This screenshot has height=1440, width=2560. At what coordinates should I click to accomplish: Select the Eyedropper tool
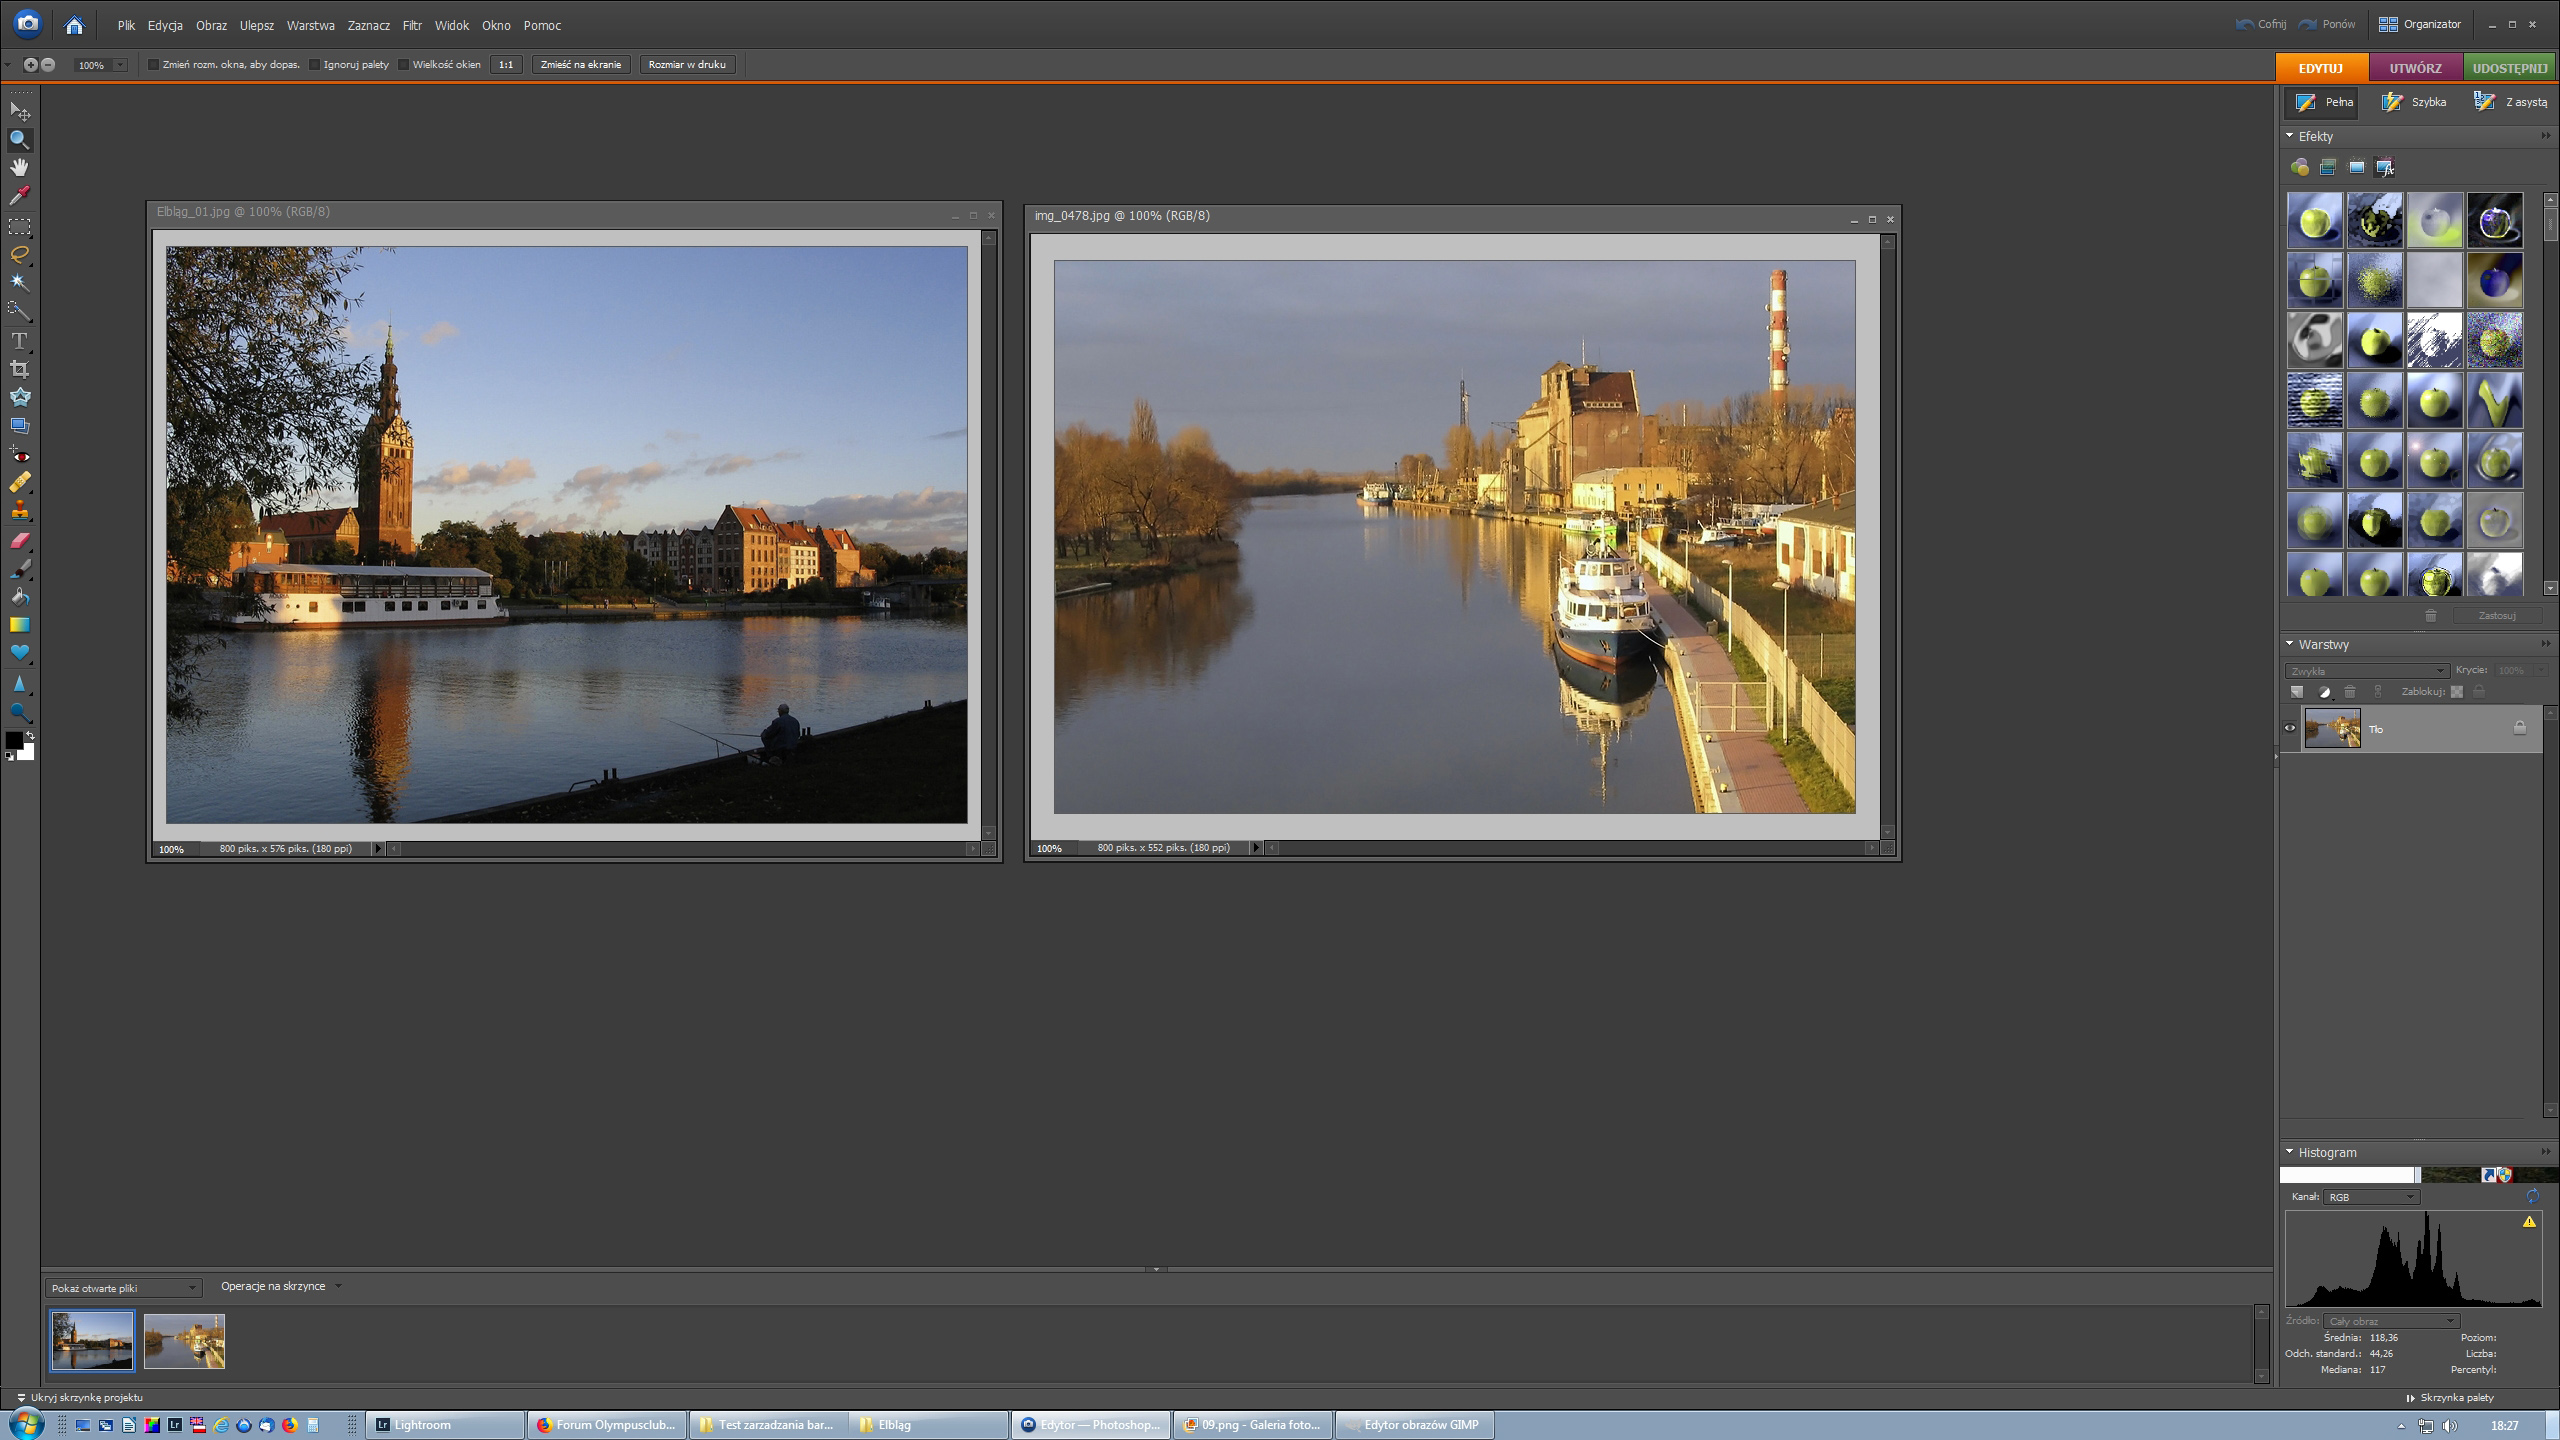pos(19,195)
